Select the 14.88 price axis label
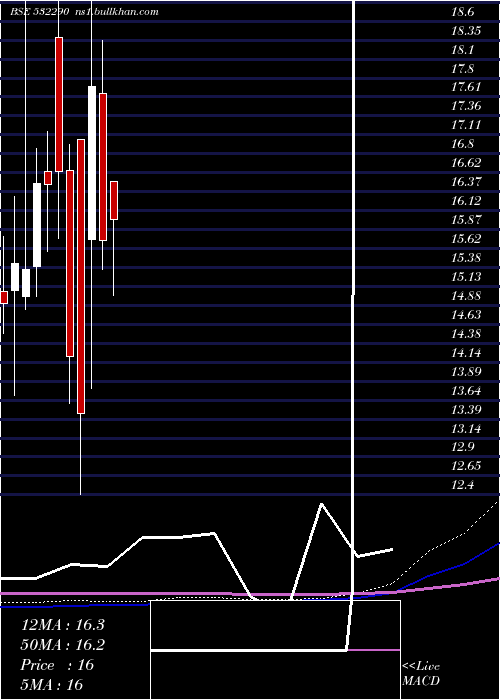 (x=466, y=296)
